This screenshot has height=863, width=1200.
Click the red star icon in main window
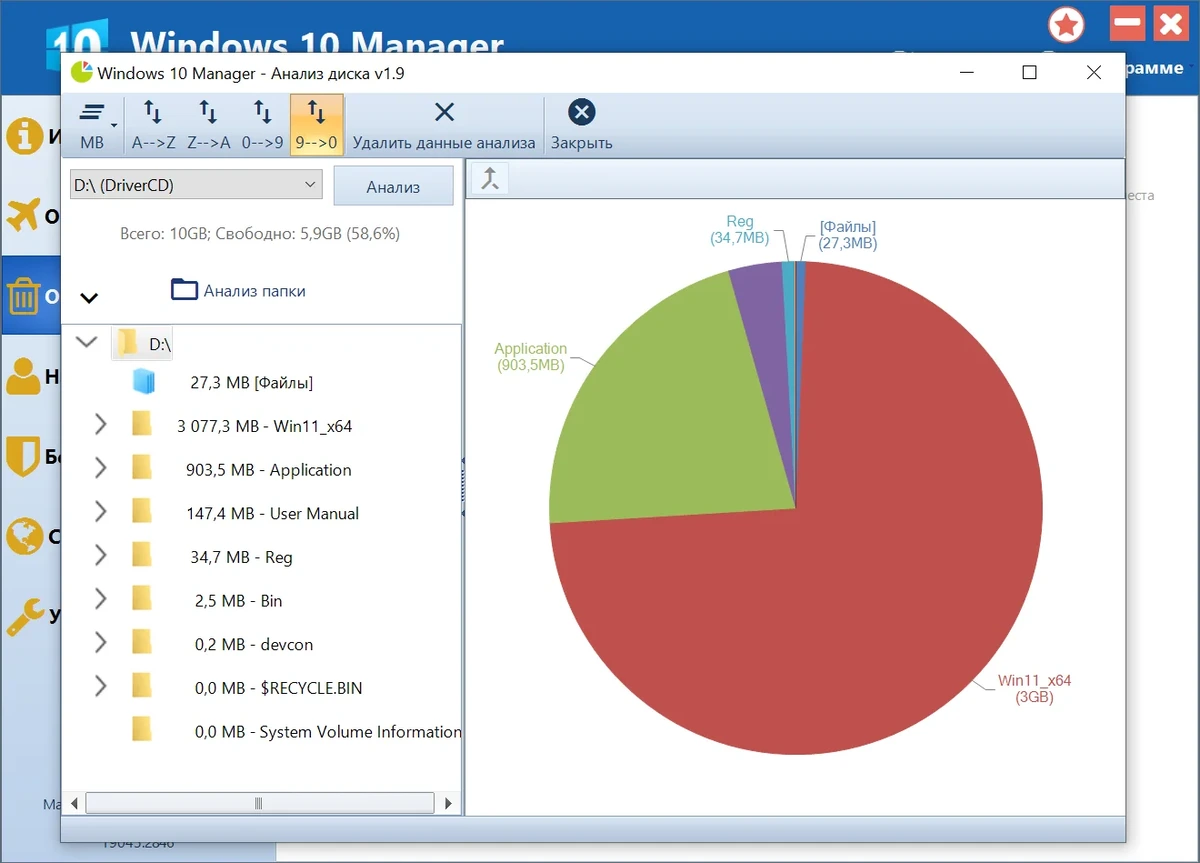point(1067,24)
